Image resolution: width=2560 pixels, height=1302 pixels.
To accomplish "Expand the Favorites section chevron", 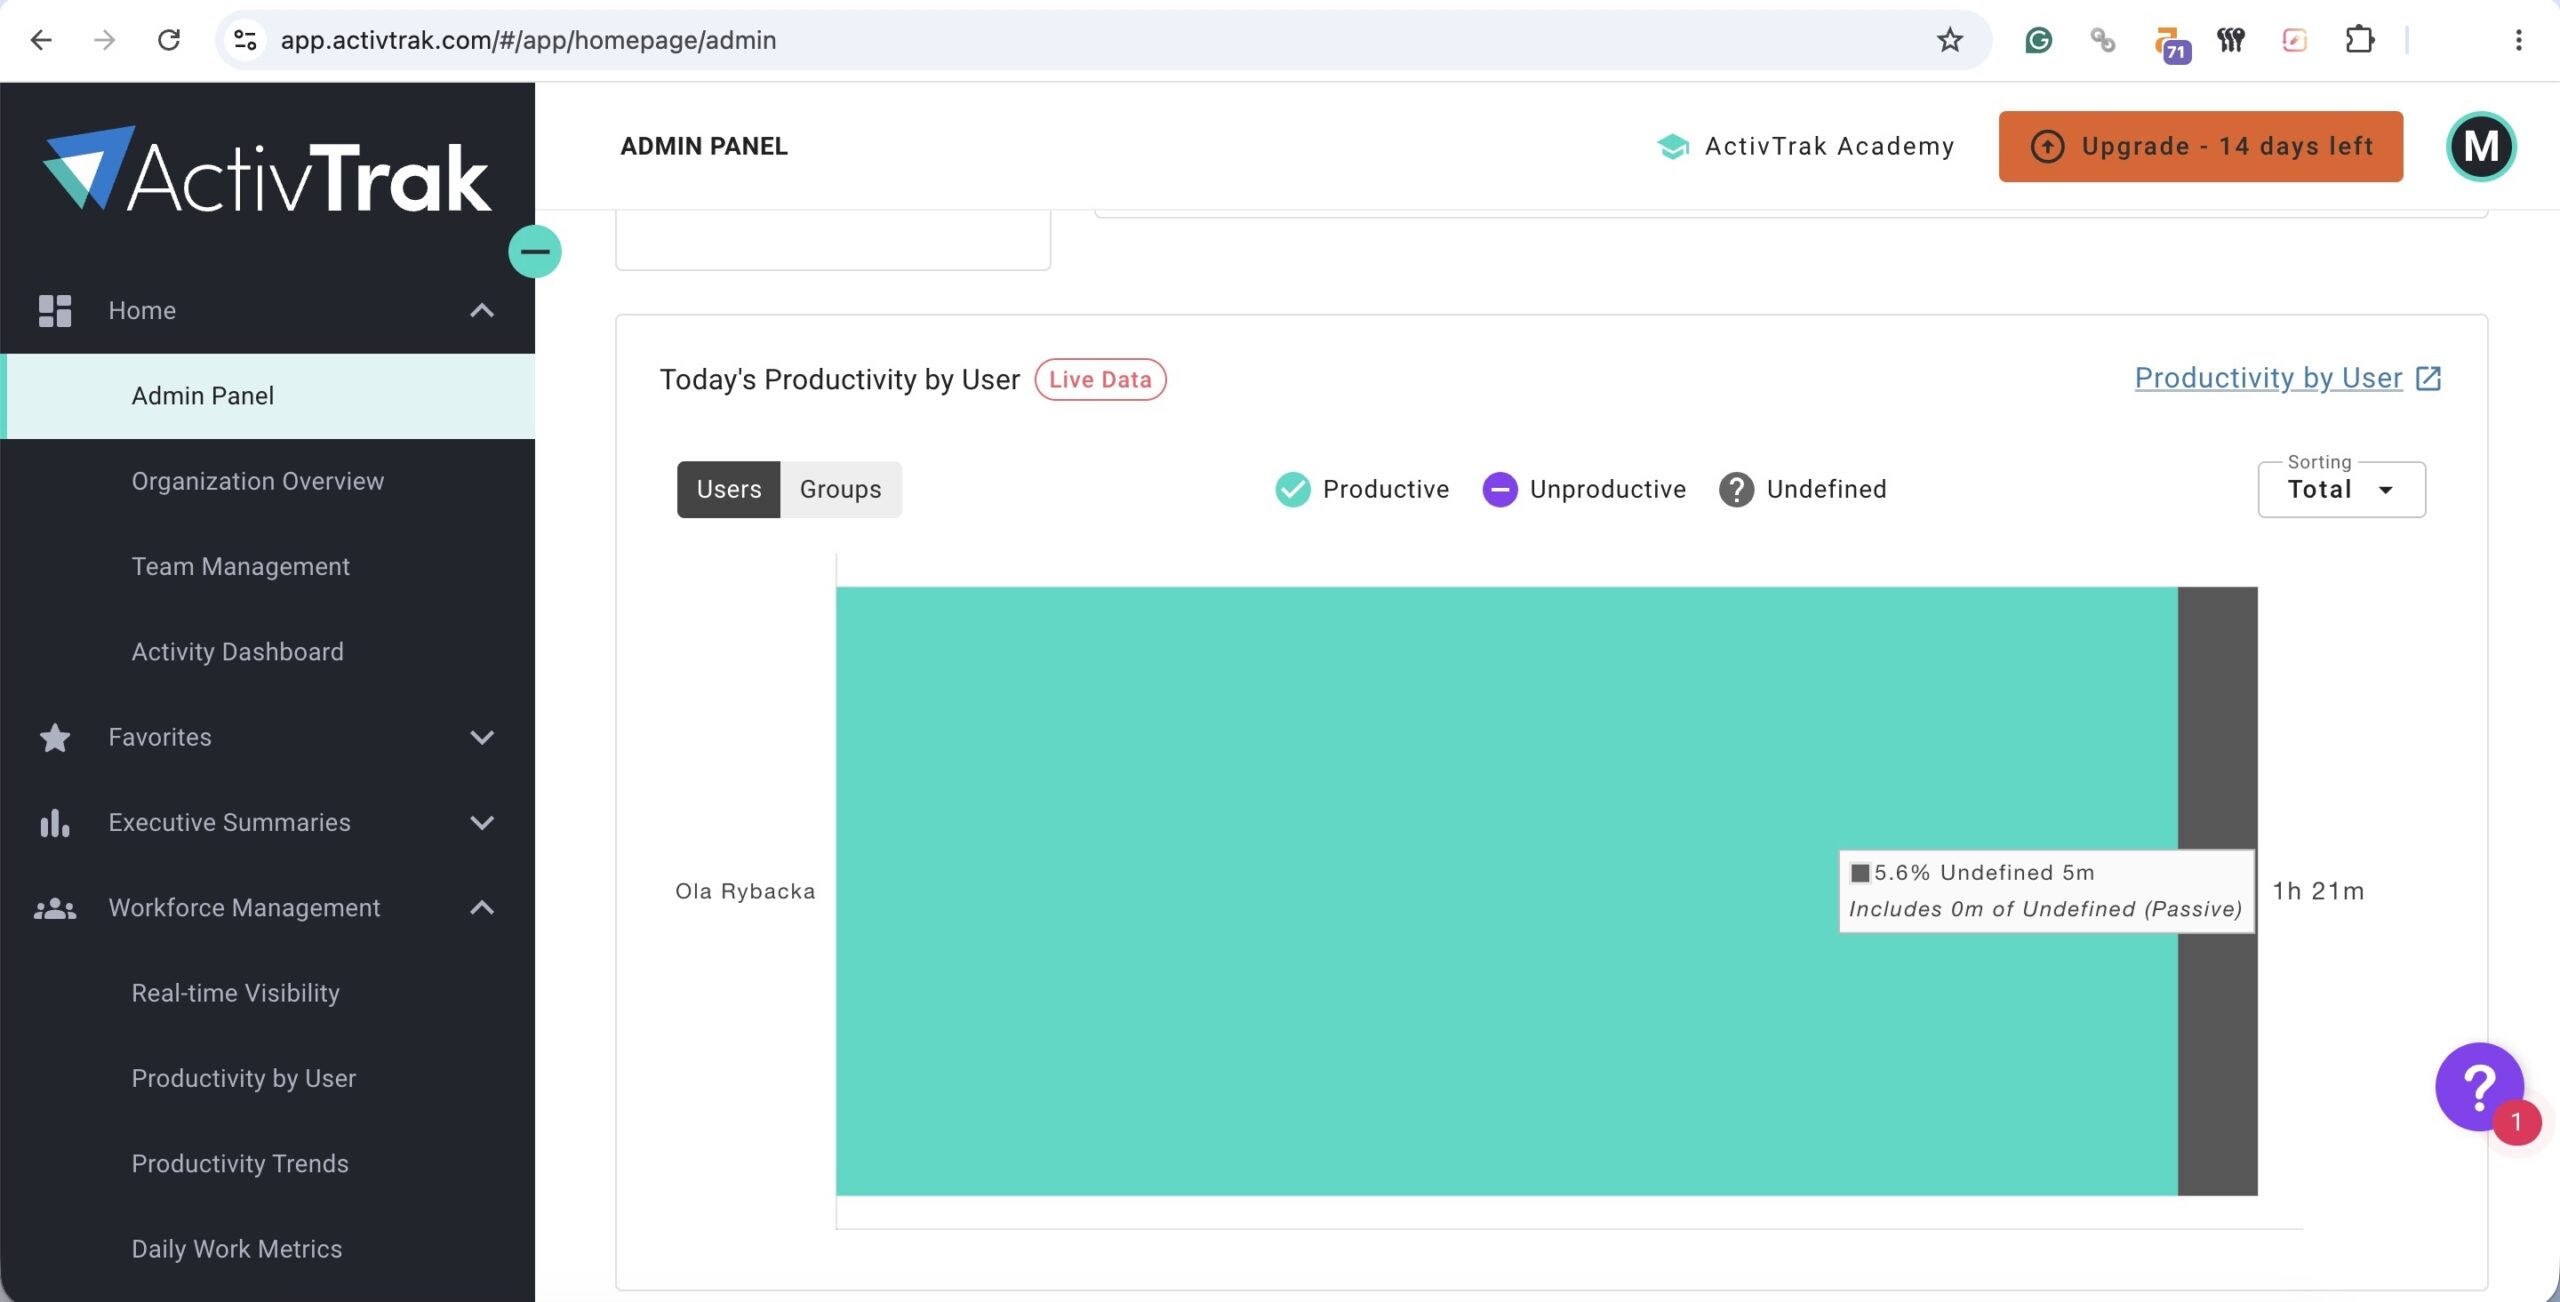I will [482, 738].
